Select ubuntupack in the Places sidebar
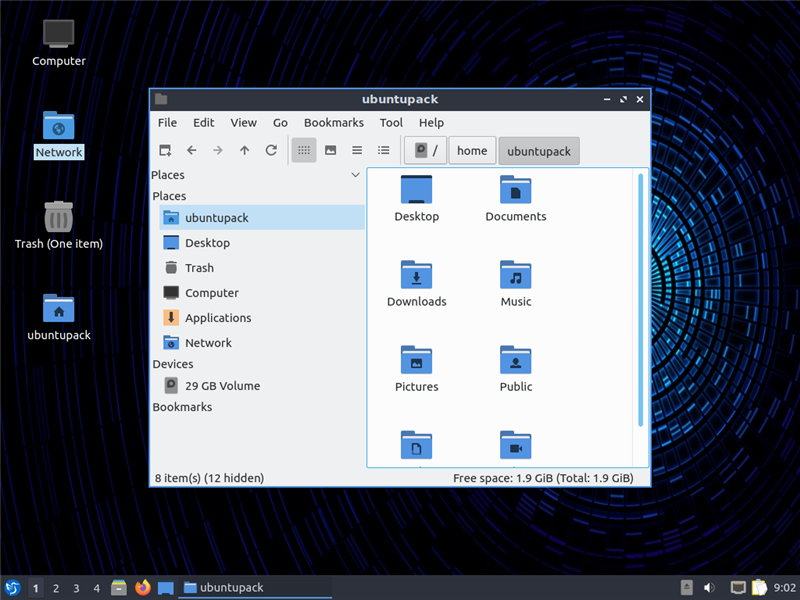 click(x=262, y=218)
